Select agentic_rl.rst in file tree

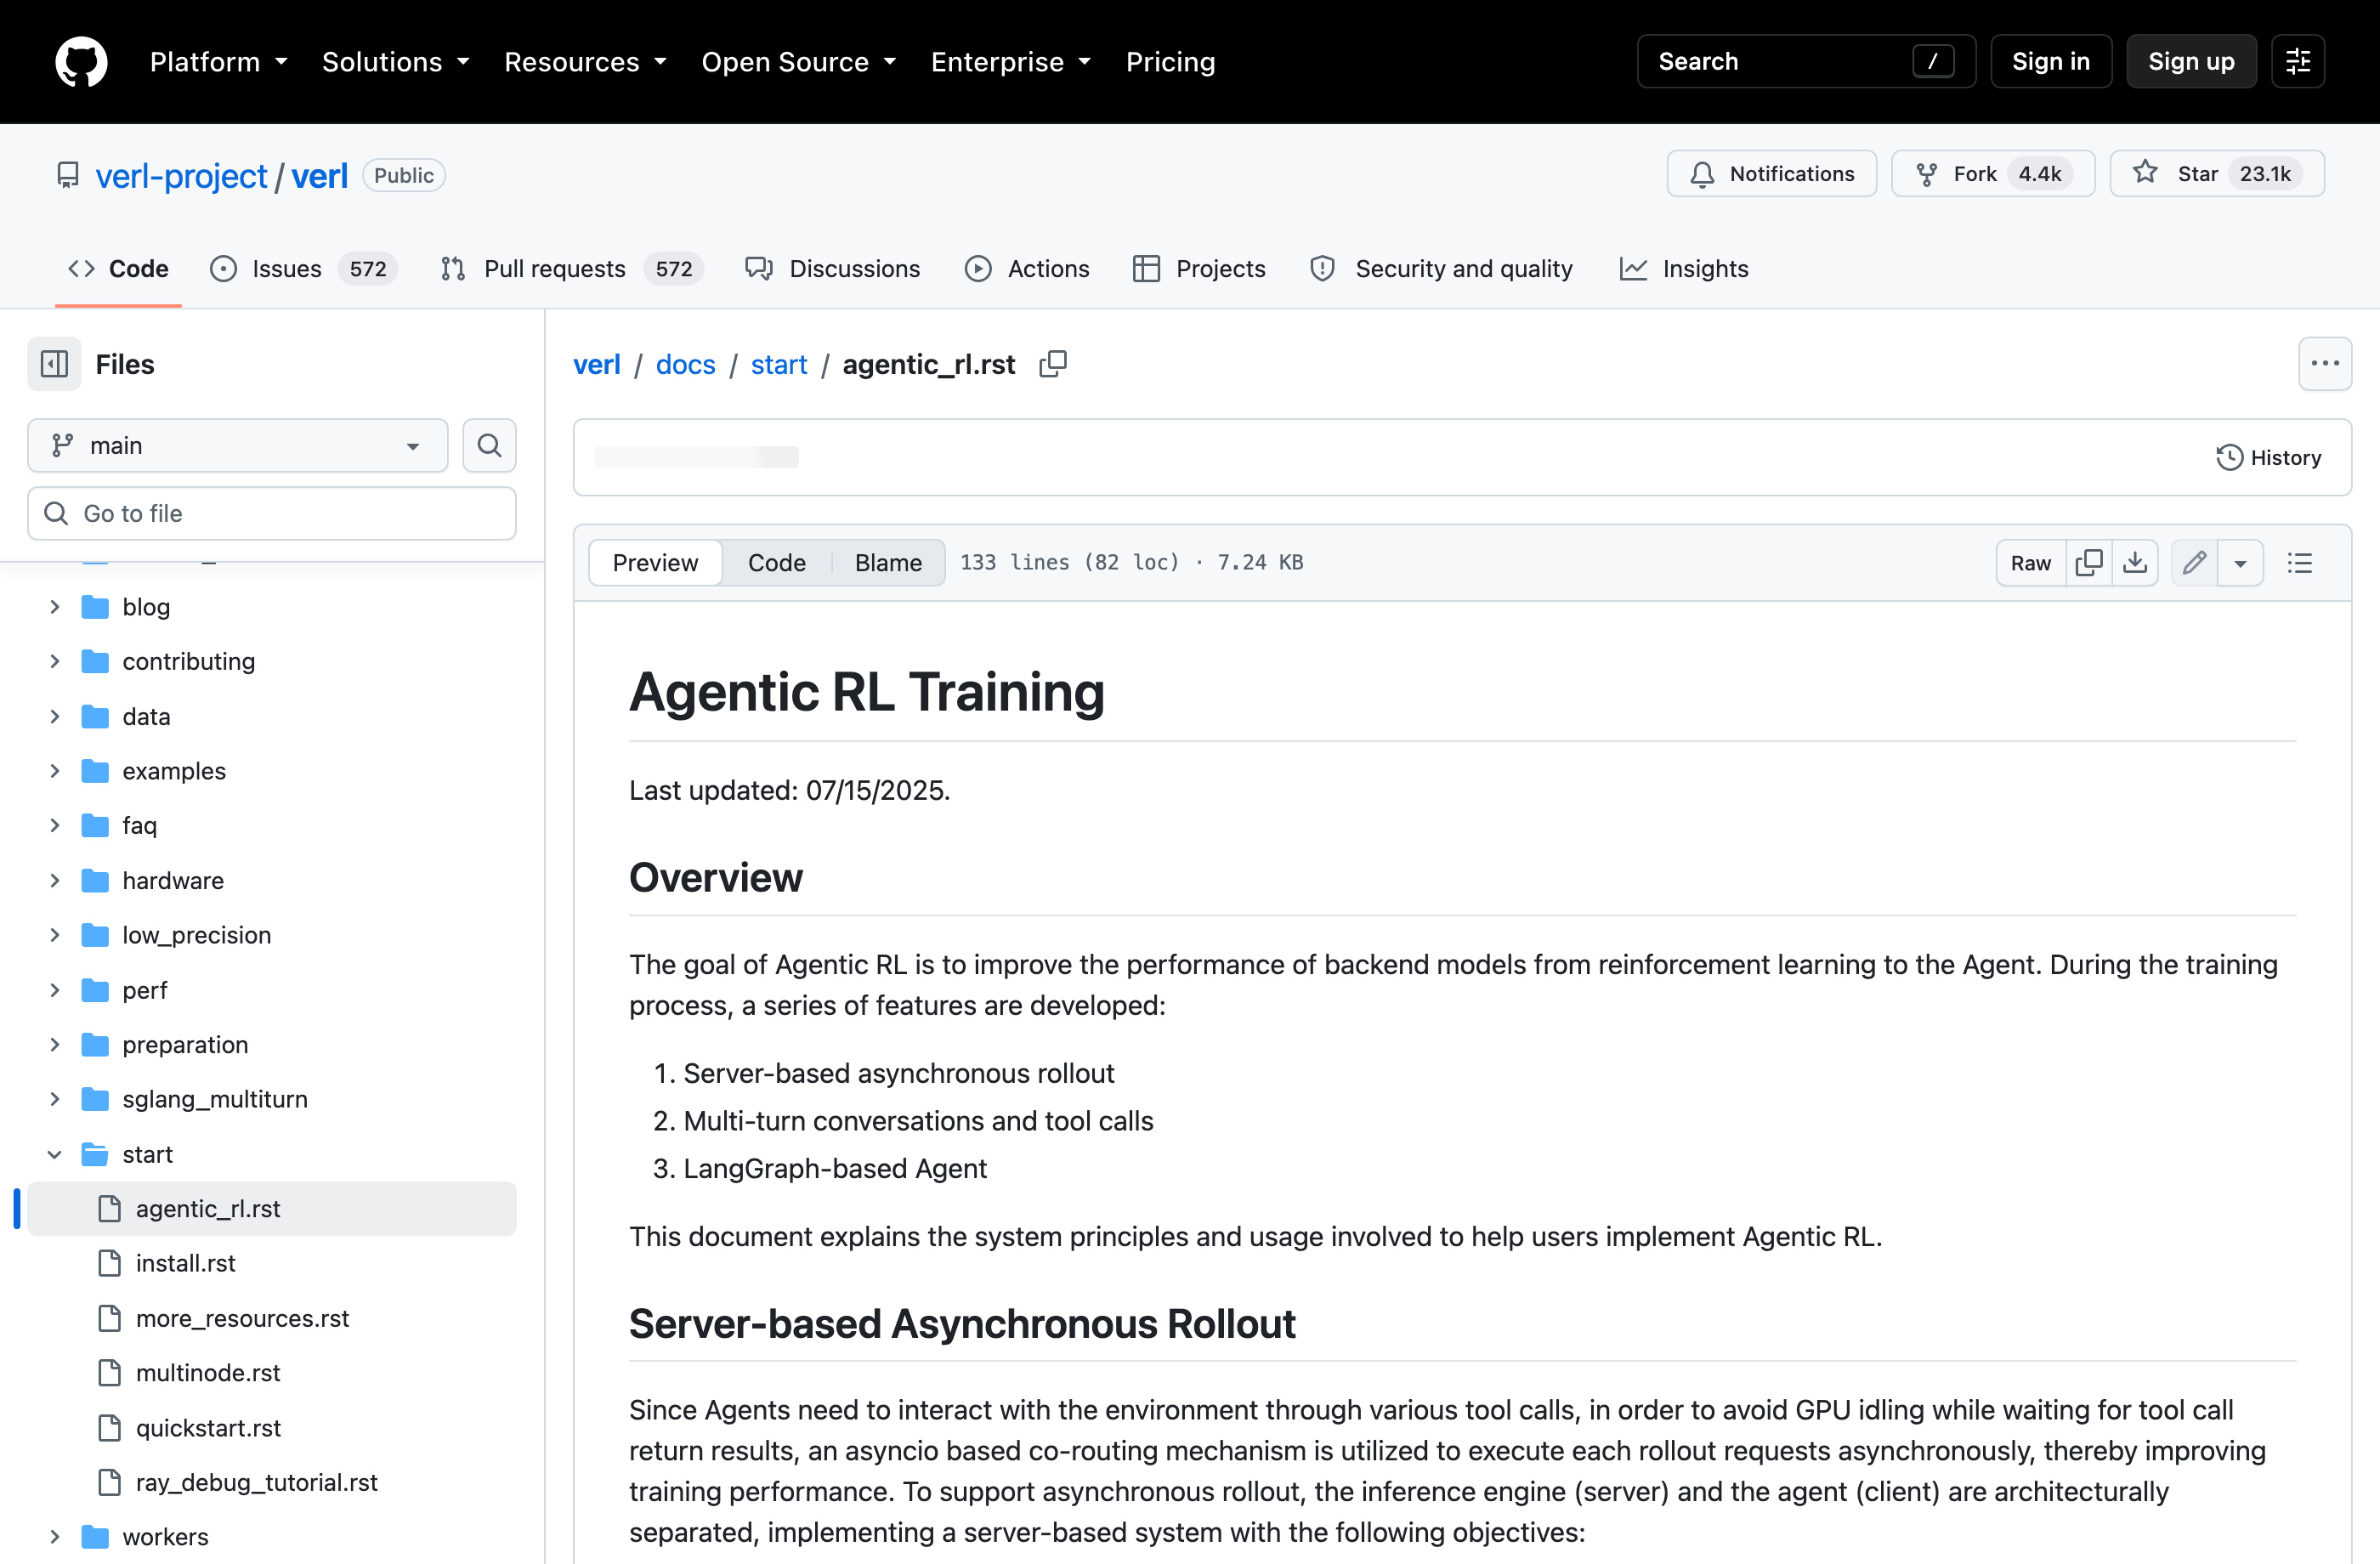point(272,1208)
